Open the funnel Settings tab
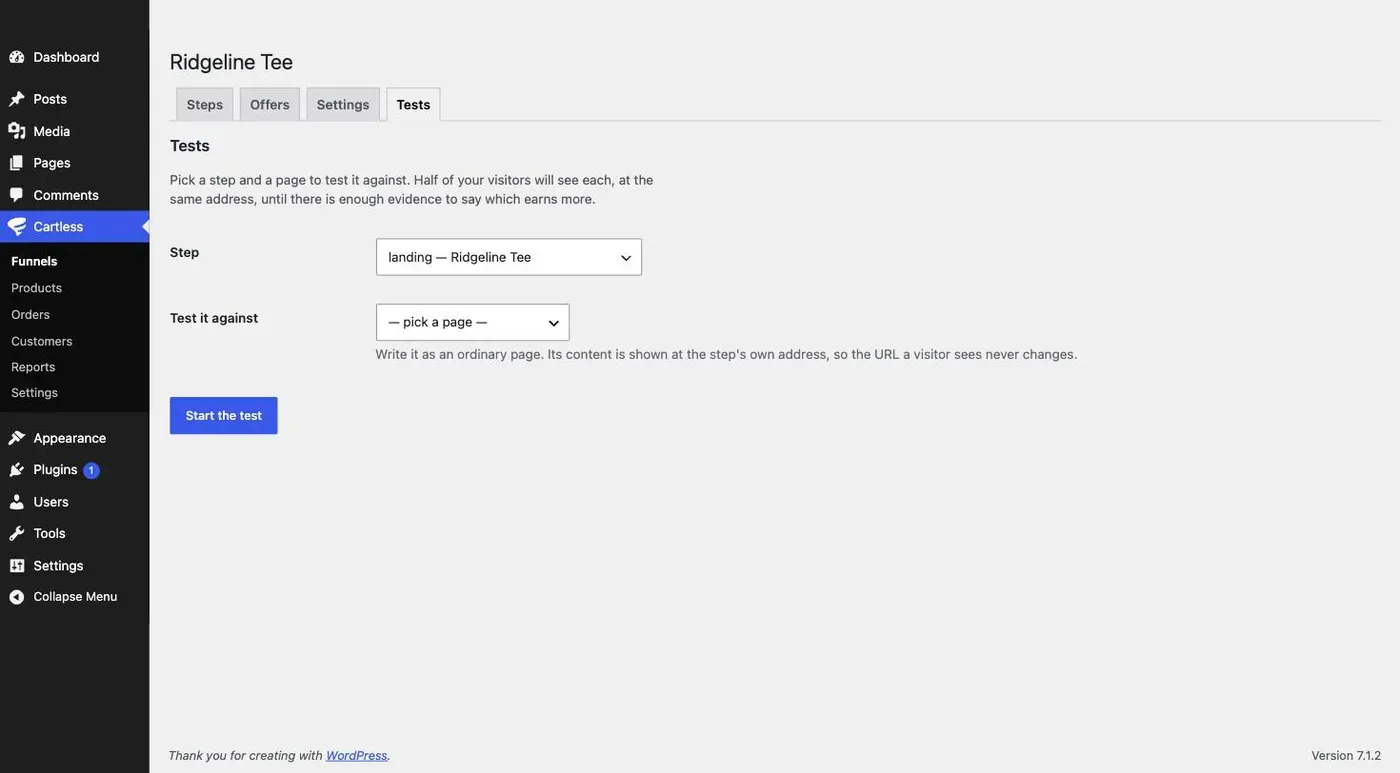Viewport: 1400px width, 773px height. 343,105
